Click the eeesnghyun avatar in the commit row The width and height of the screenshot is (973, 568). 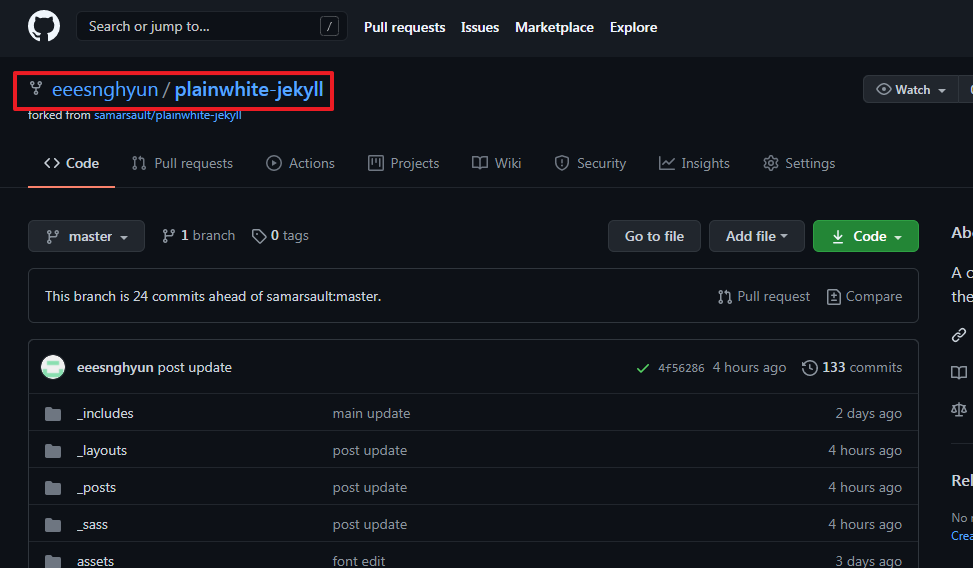pyautogui.click(x=53, y=367)
